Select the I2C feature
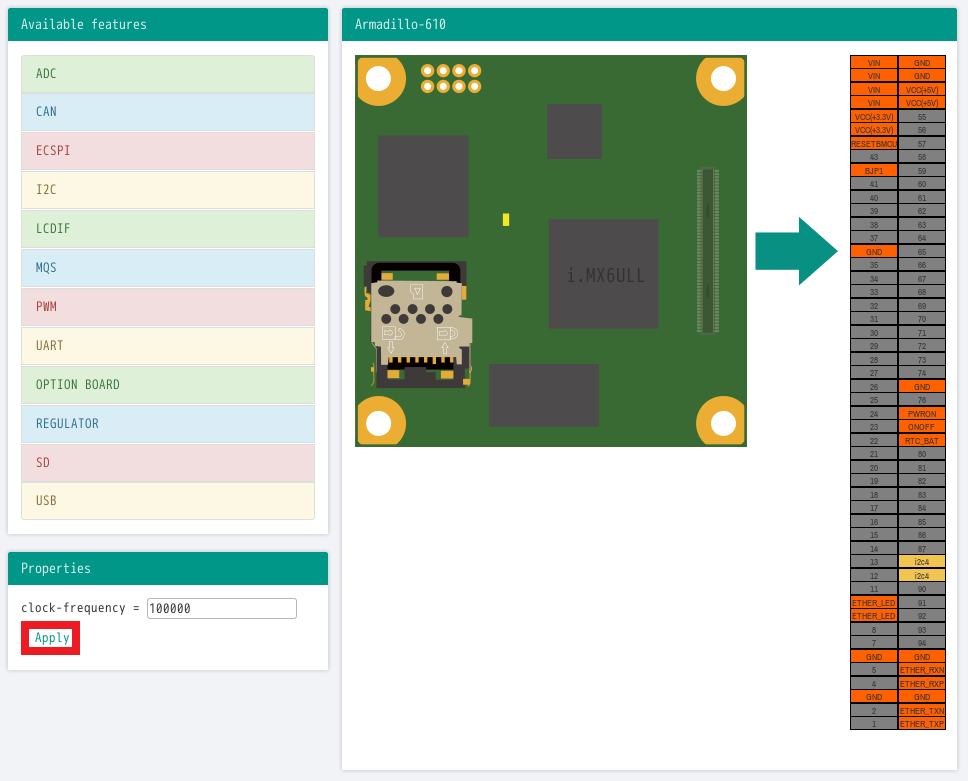This screenshot has height=781, width=968. pyautogui.click(x=168, y=190)
